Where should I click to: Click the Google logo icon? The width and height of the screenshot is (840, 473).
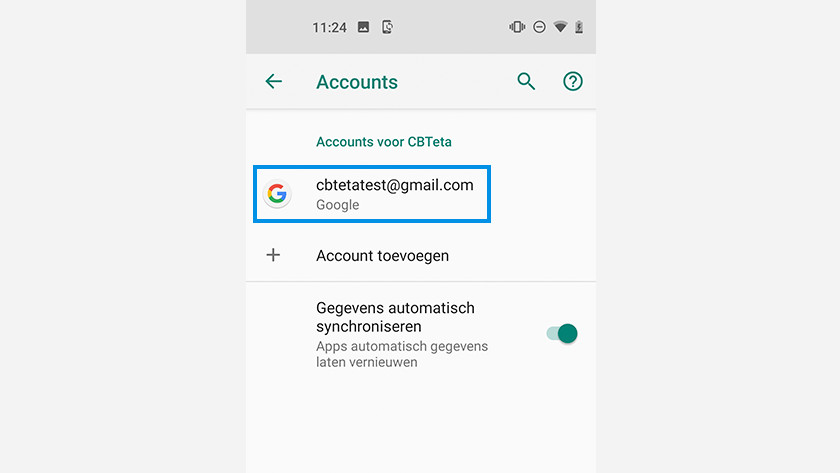point(277,193)
